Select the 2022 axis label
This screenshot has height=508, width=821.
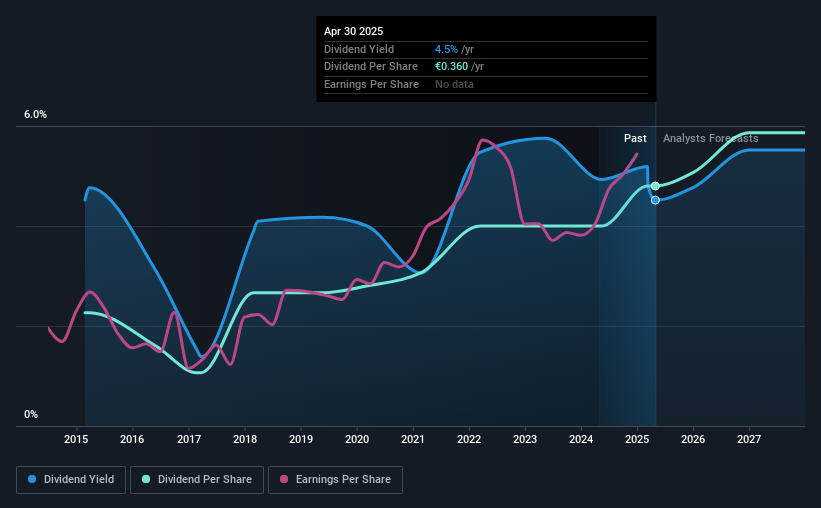coord(469,439)
